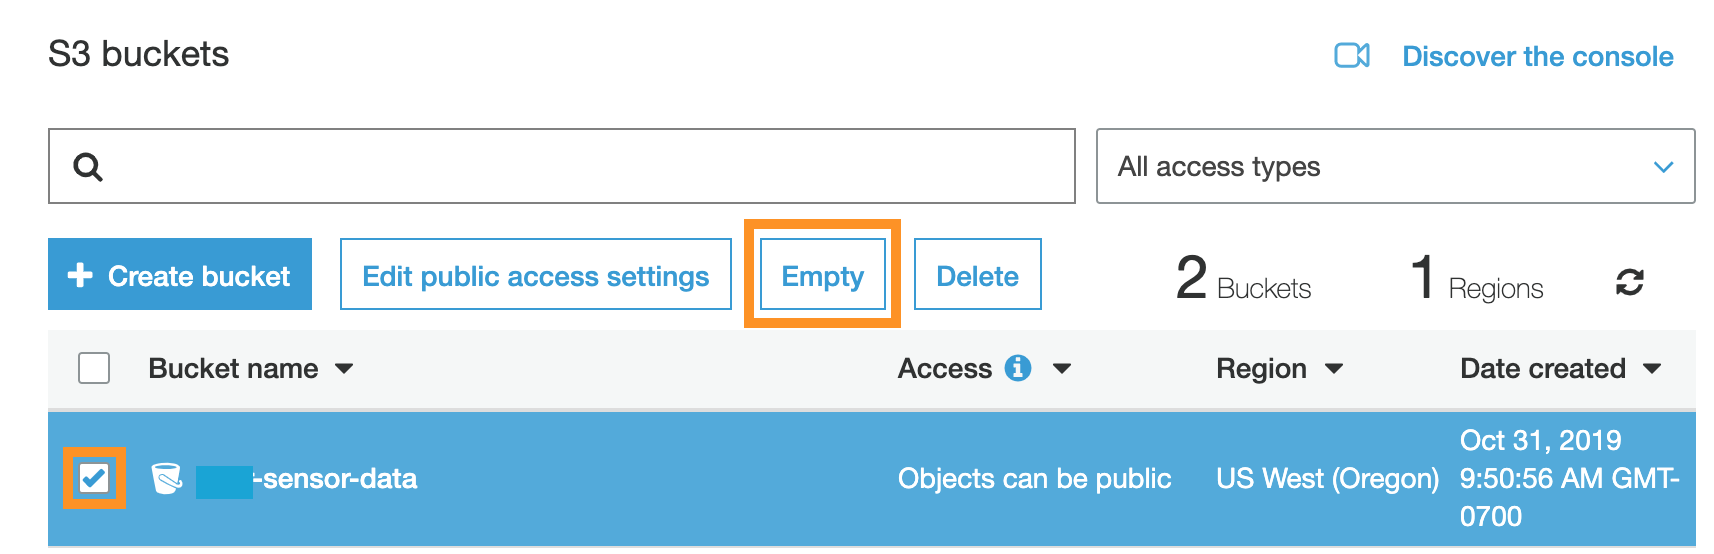Open Edit public access settings
The width and height of the screenshot is (1714, 554).
[x=536, y=275]
